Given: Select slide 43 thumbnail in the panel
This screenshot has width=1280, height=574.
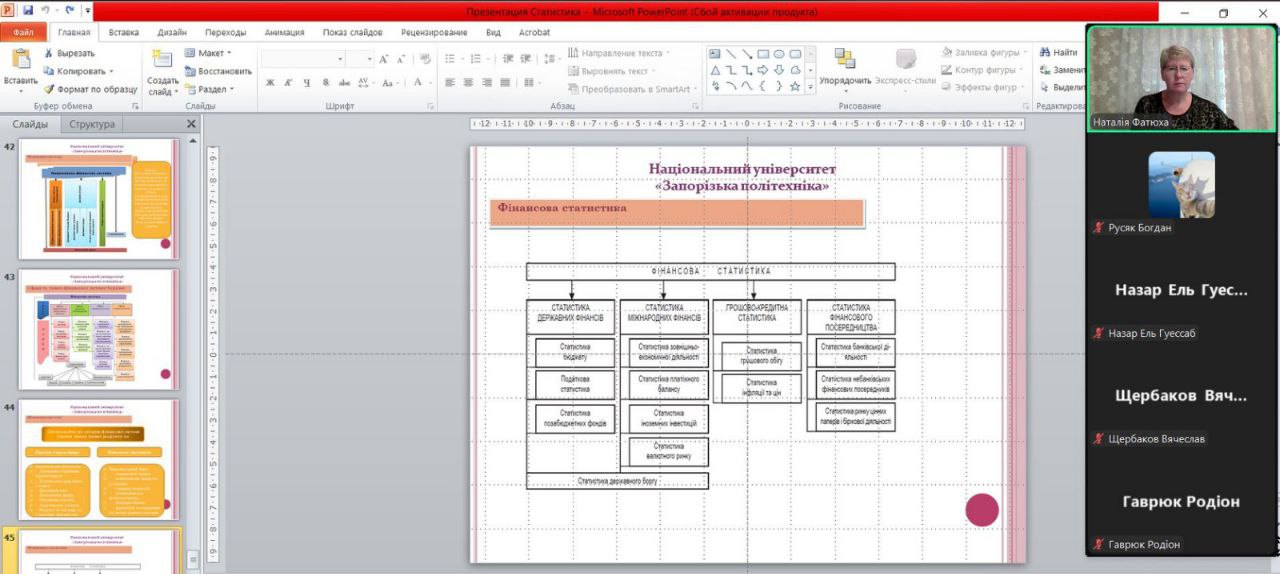Looking at the screenshot, I should click(x=98, y=329).
